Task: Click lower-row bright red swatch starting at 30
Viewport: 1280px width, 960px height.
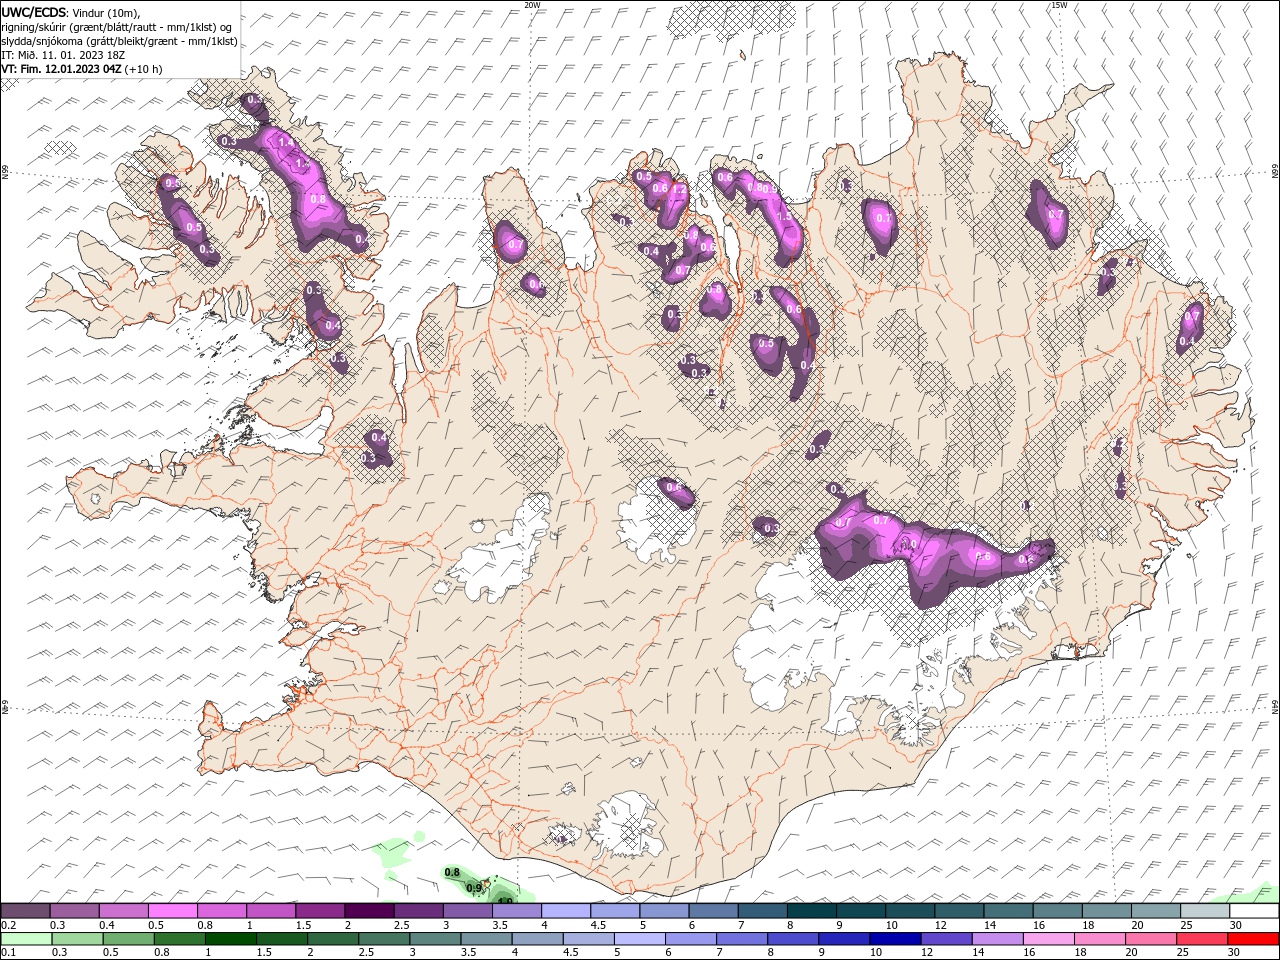Action: coord(1253,939)
